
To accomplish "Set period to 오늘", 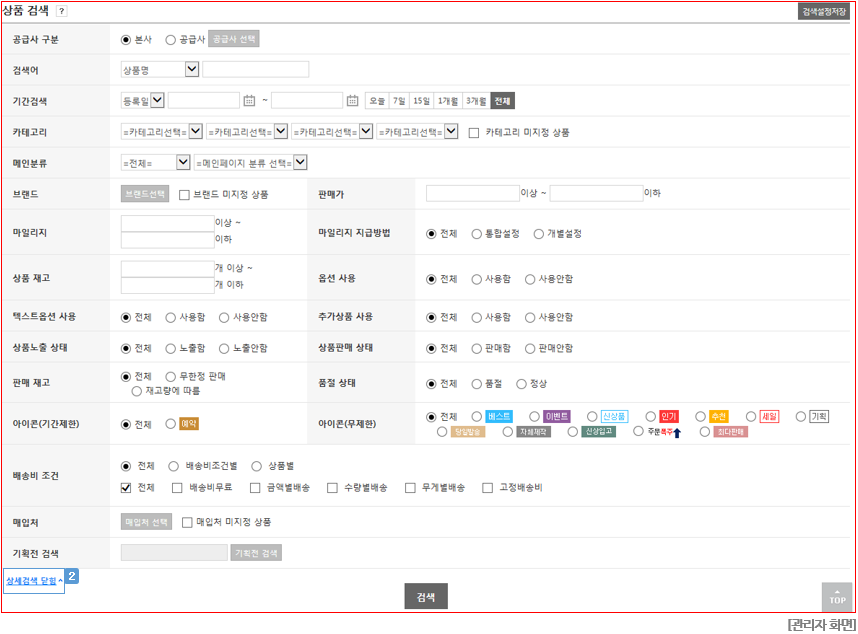I will pyautogui.click(x=377, y=101).
